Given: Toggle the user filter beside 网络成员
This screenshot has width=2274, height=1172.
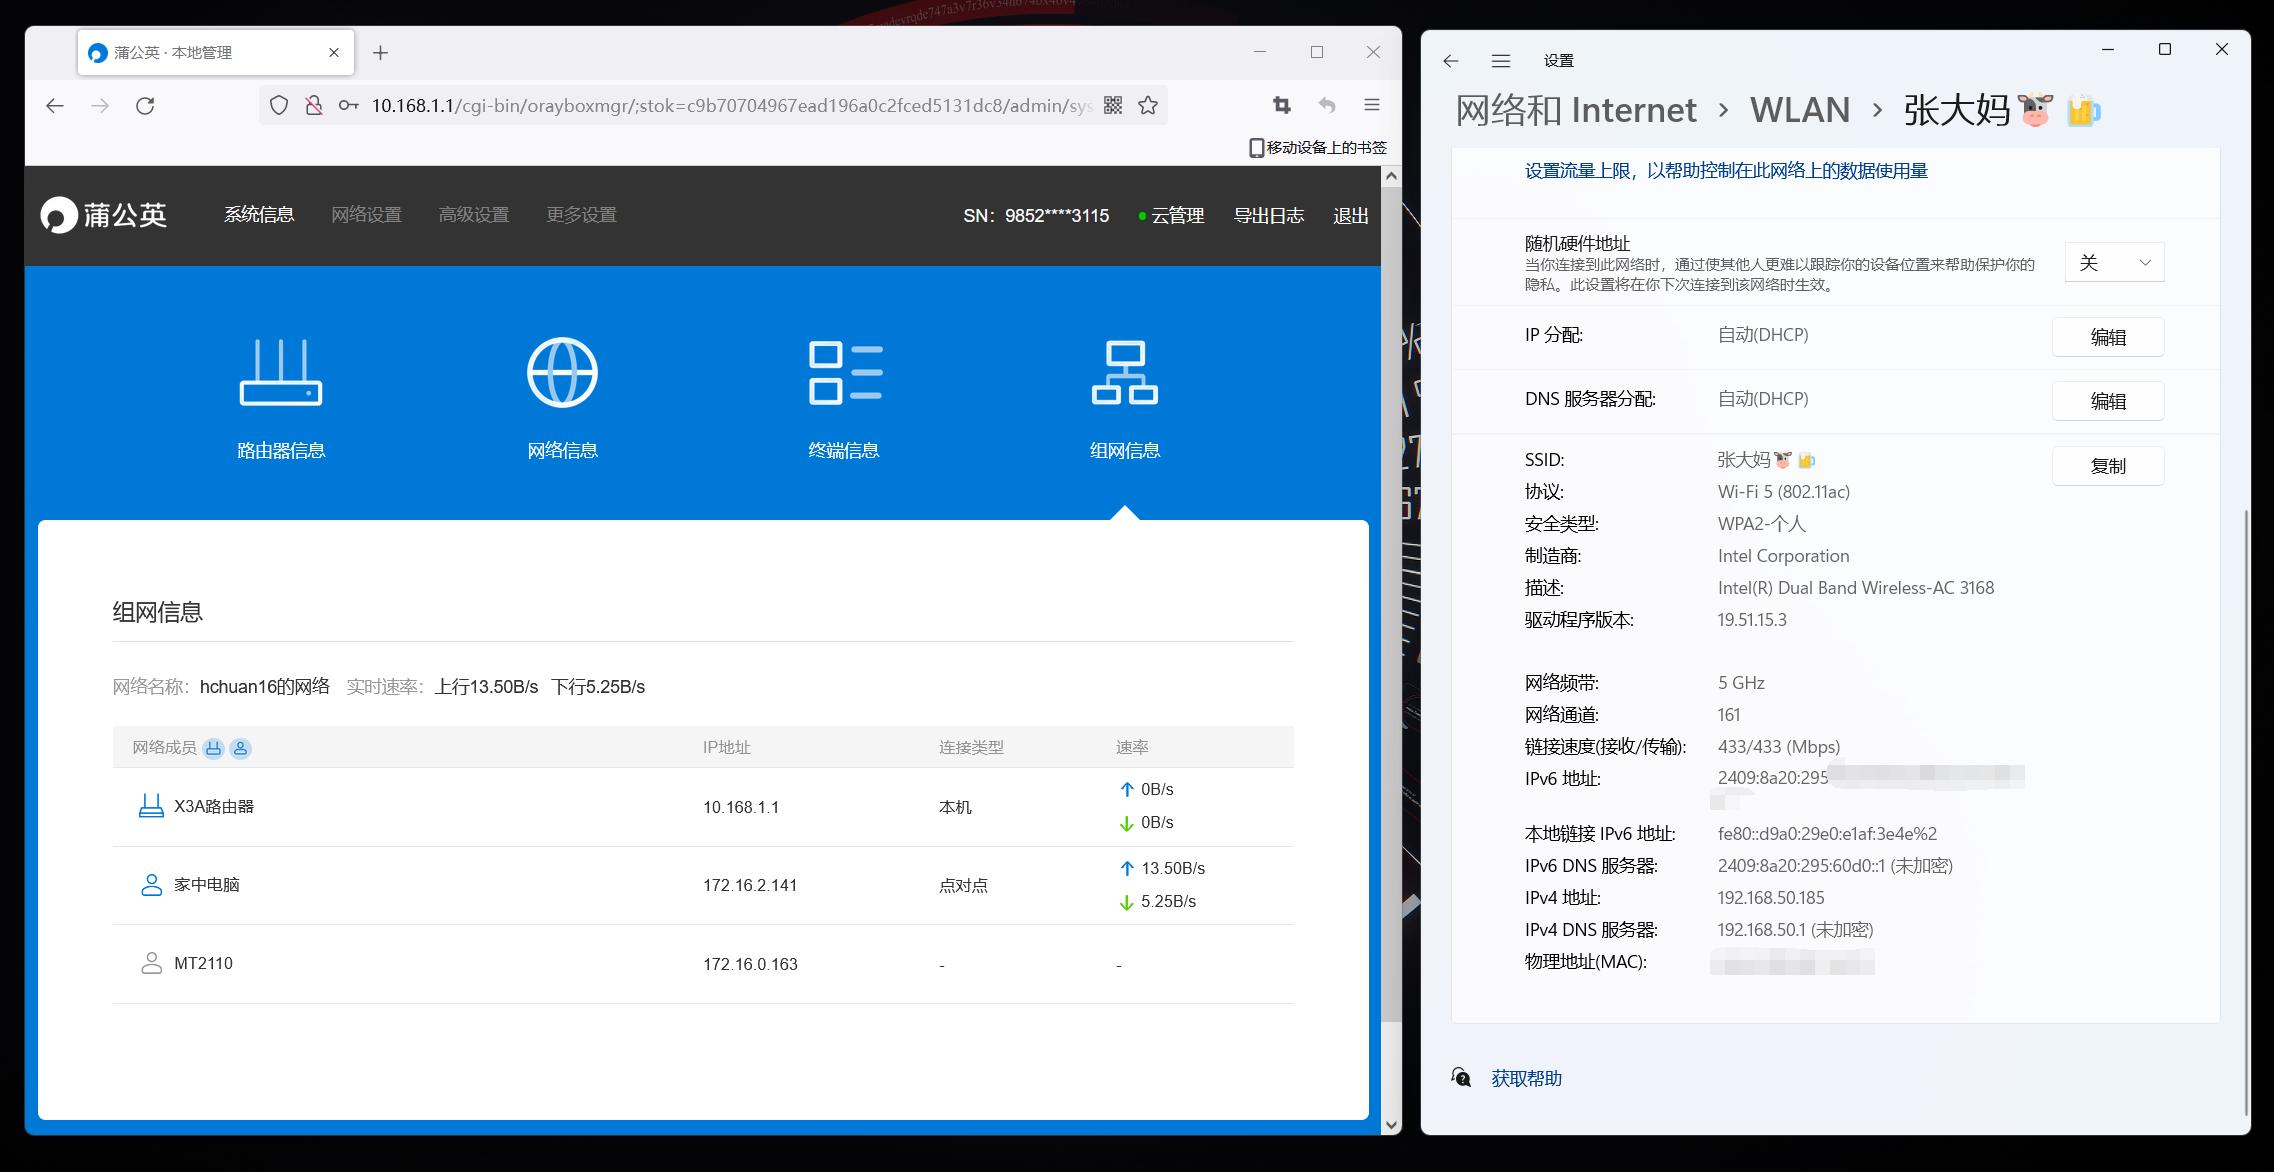Looking at the screenshot, I should pos(240,747).
